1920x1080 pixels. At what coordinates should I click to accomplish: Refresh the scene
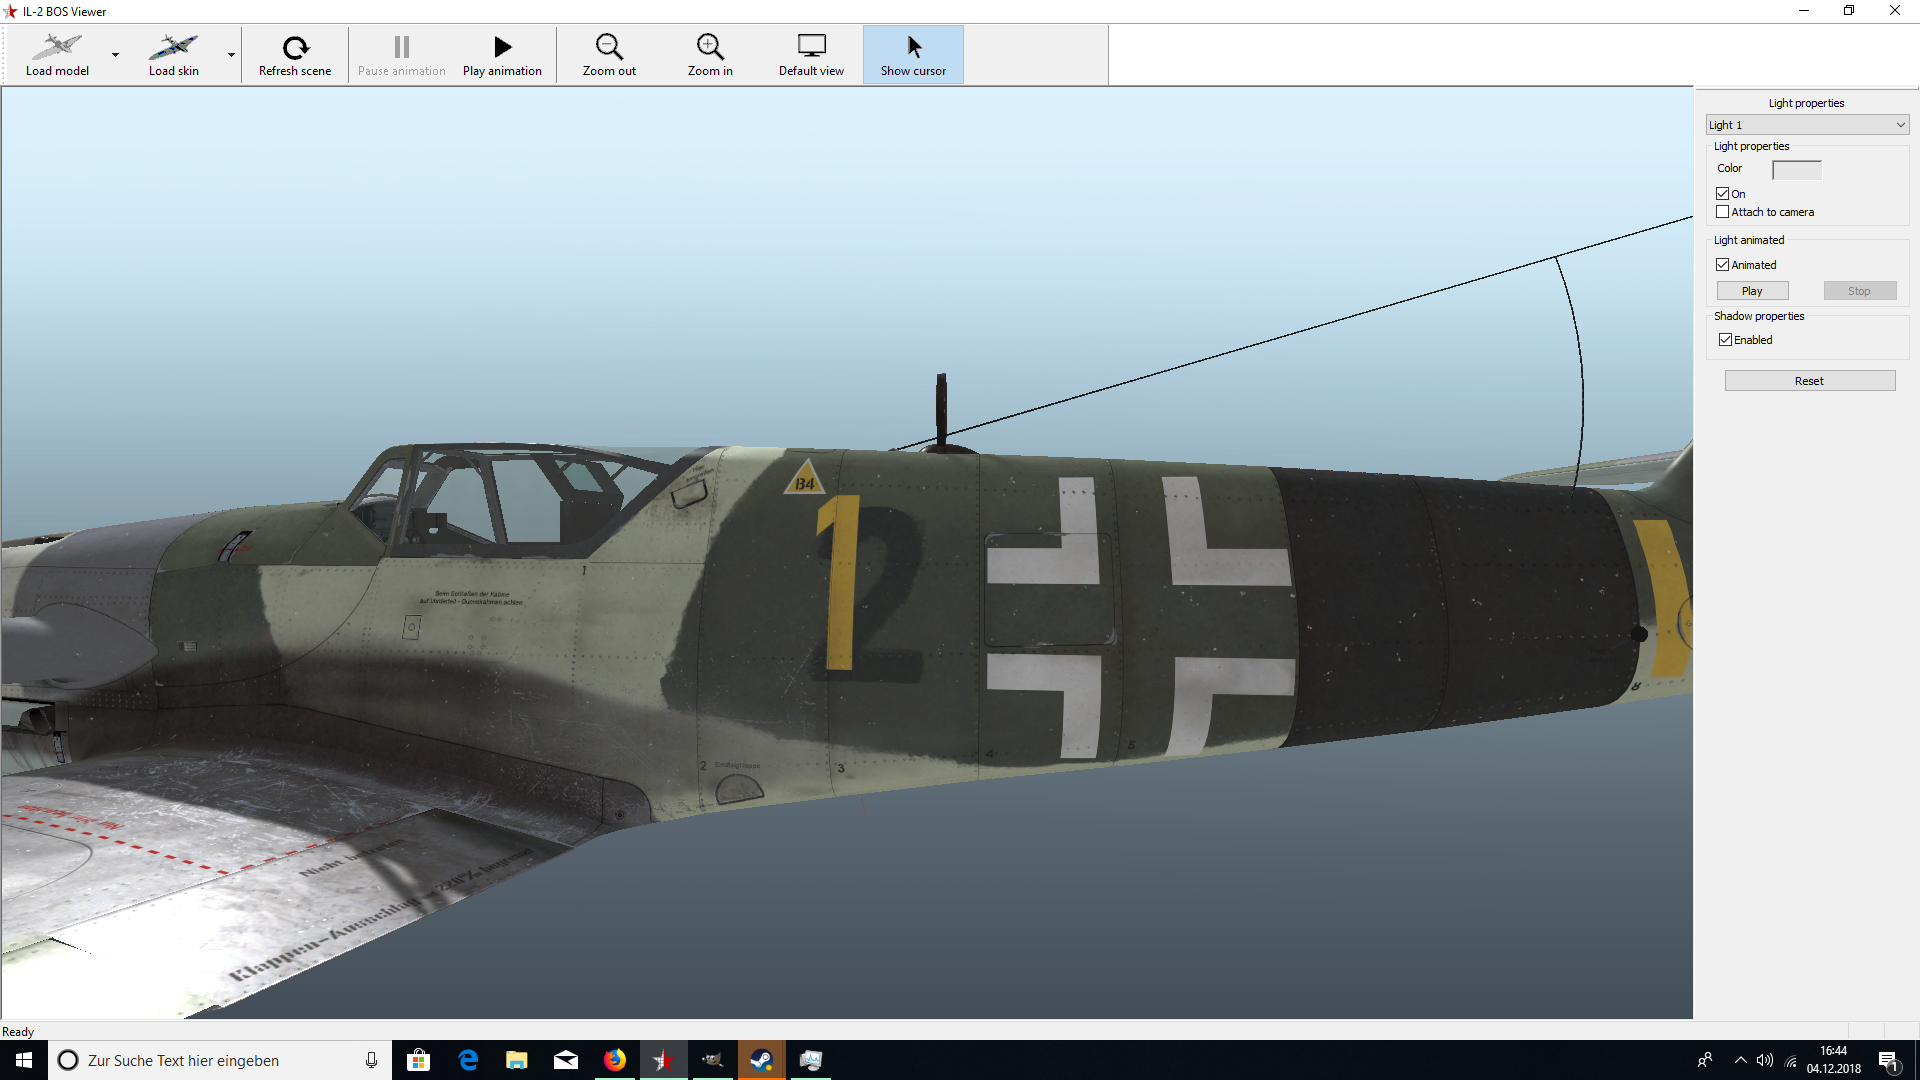(x=295, y=55)
